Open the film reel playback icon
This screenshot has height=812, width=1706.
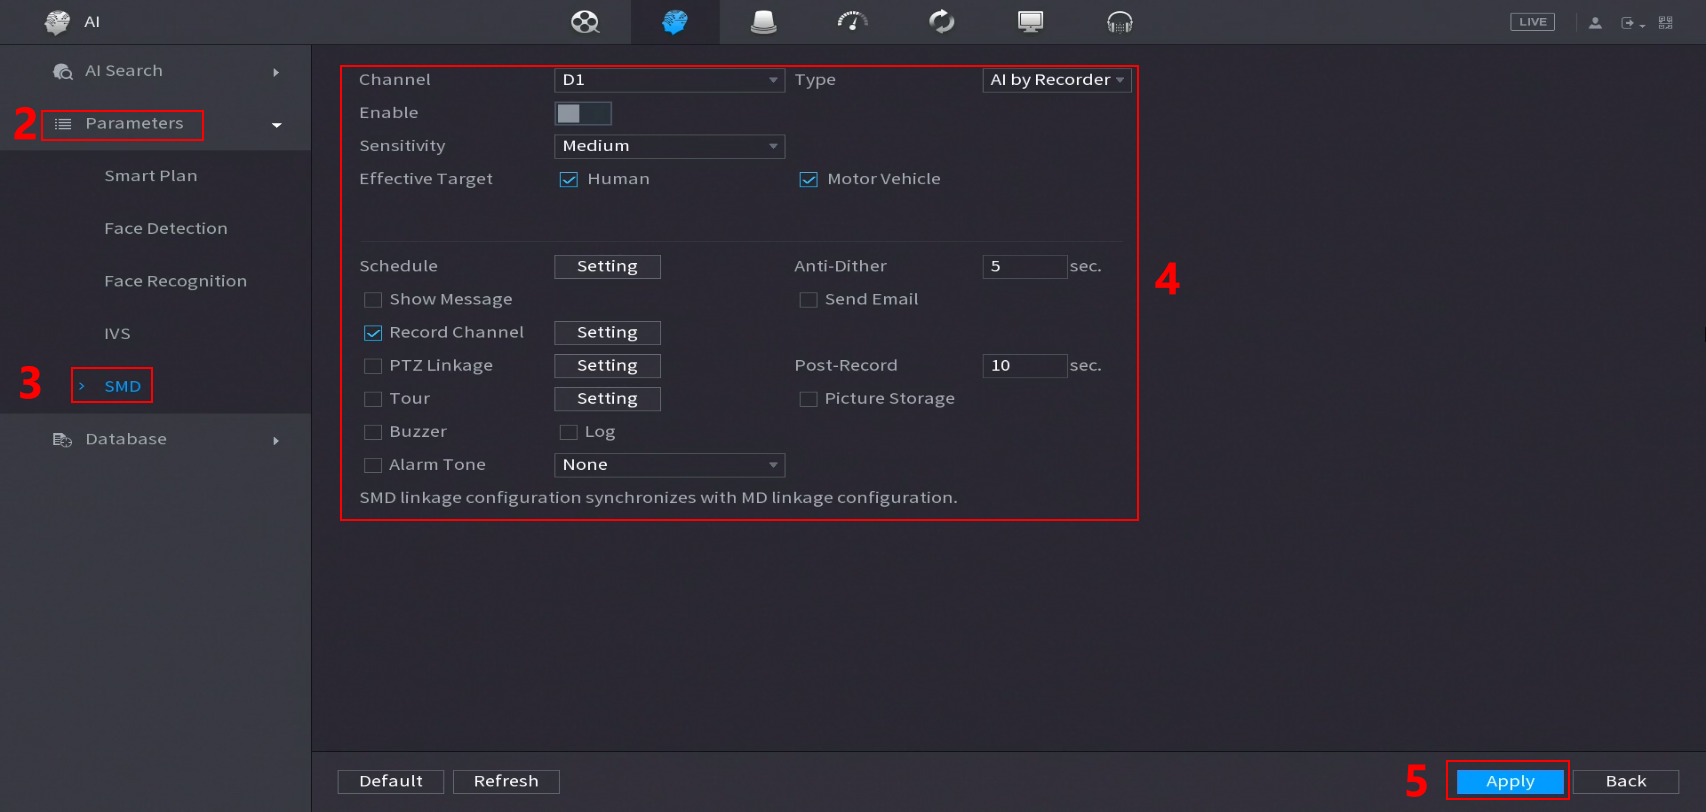(585, 22)
